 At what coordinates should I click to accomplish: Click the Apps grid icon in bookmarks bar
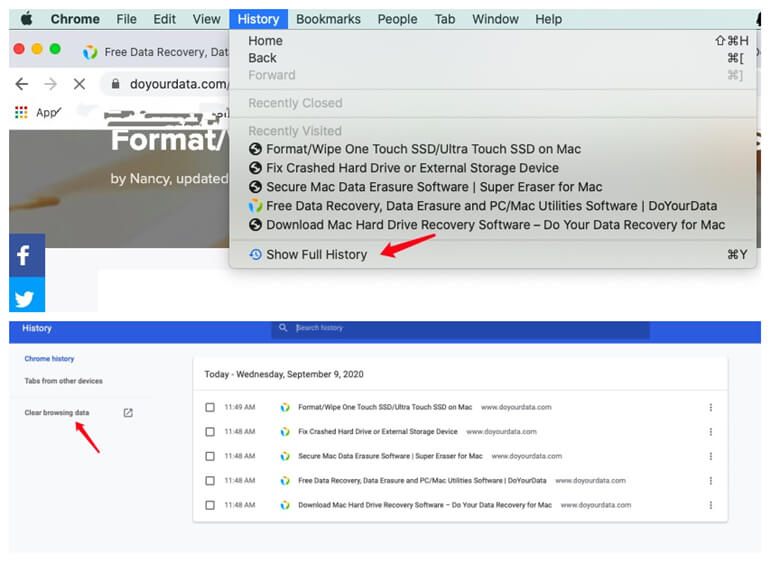(21, 112)
